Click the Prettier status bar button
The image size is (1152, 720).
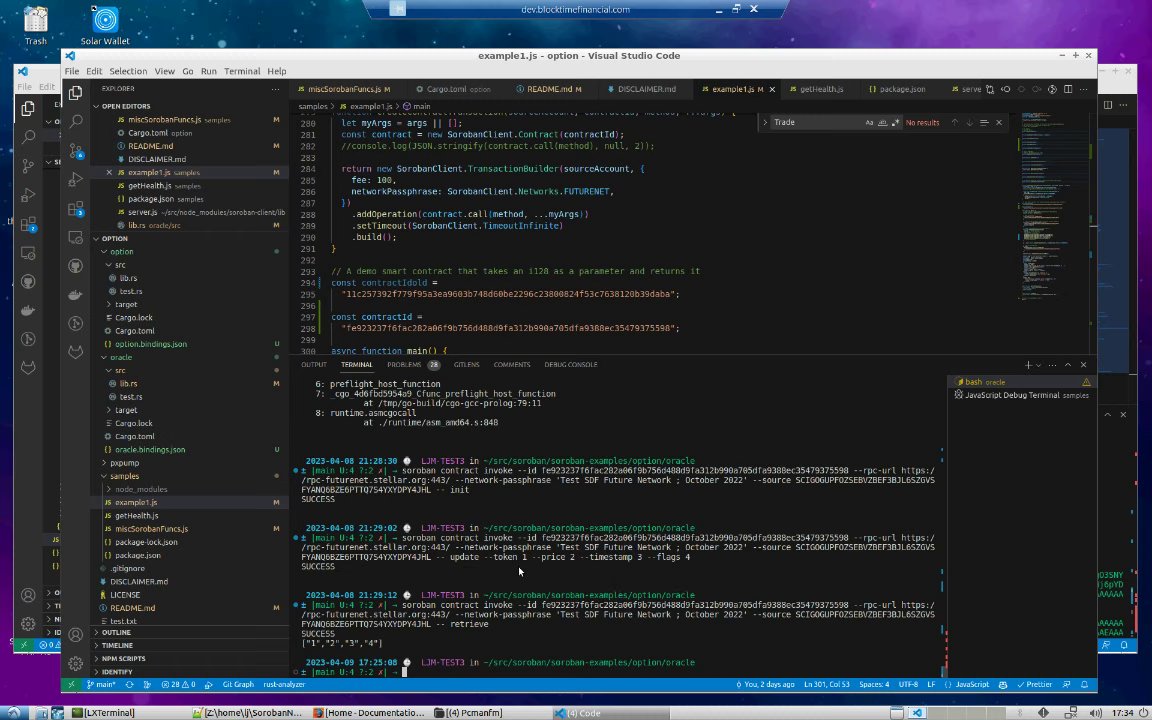(1035, 685)
